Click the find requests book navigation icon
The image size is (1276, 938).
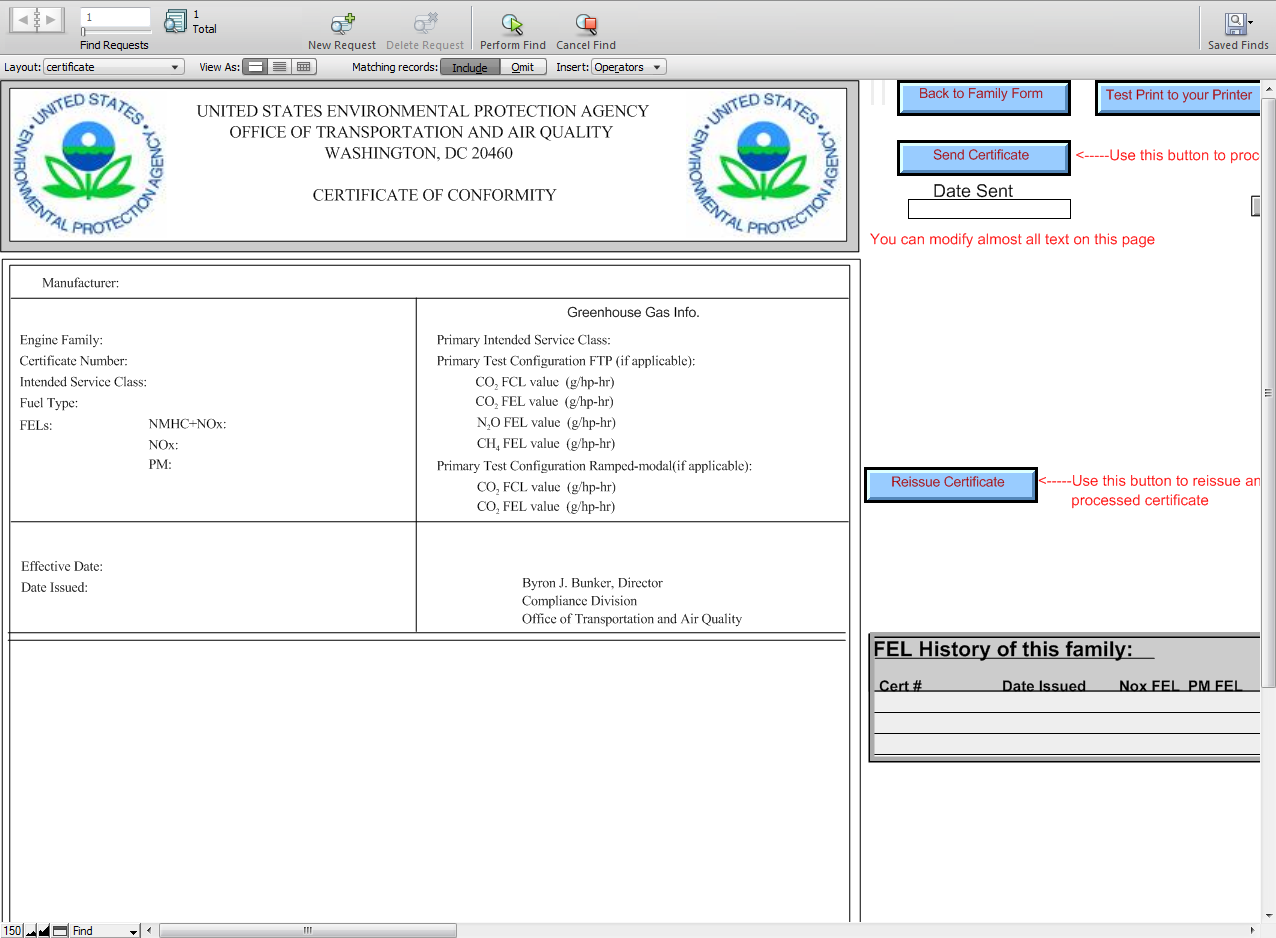[37, 19]
